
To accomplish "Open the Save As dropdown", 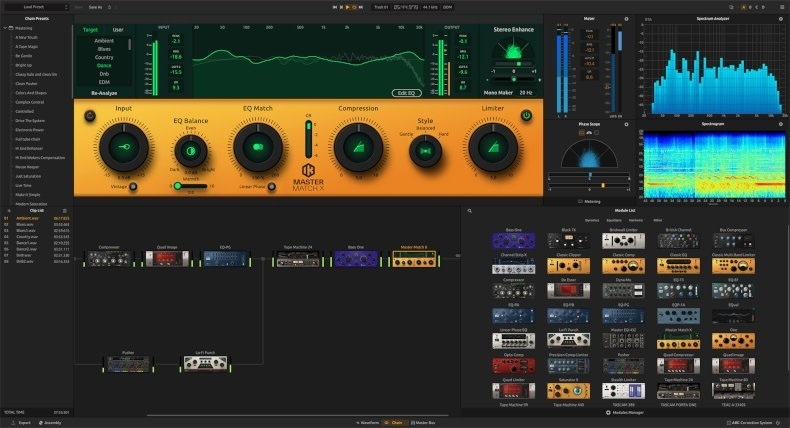I will (x=93, y=6).
